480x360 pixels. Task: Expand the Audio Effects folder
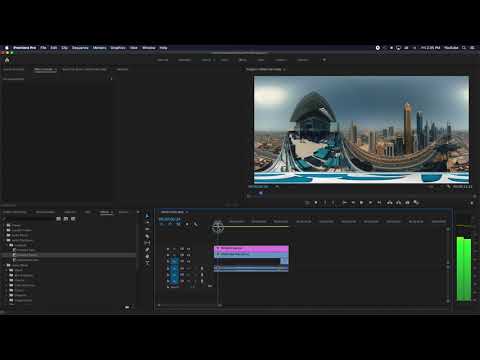click(x=4, y=235)
